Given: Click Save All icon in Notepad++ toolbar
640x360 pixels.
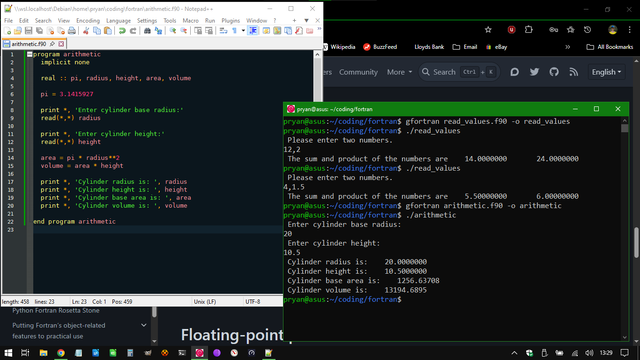Looking at the screenshot, I should tap(39, 31).
